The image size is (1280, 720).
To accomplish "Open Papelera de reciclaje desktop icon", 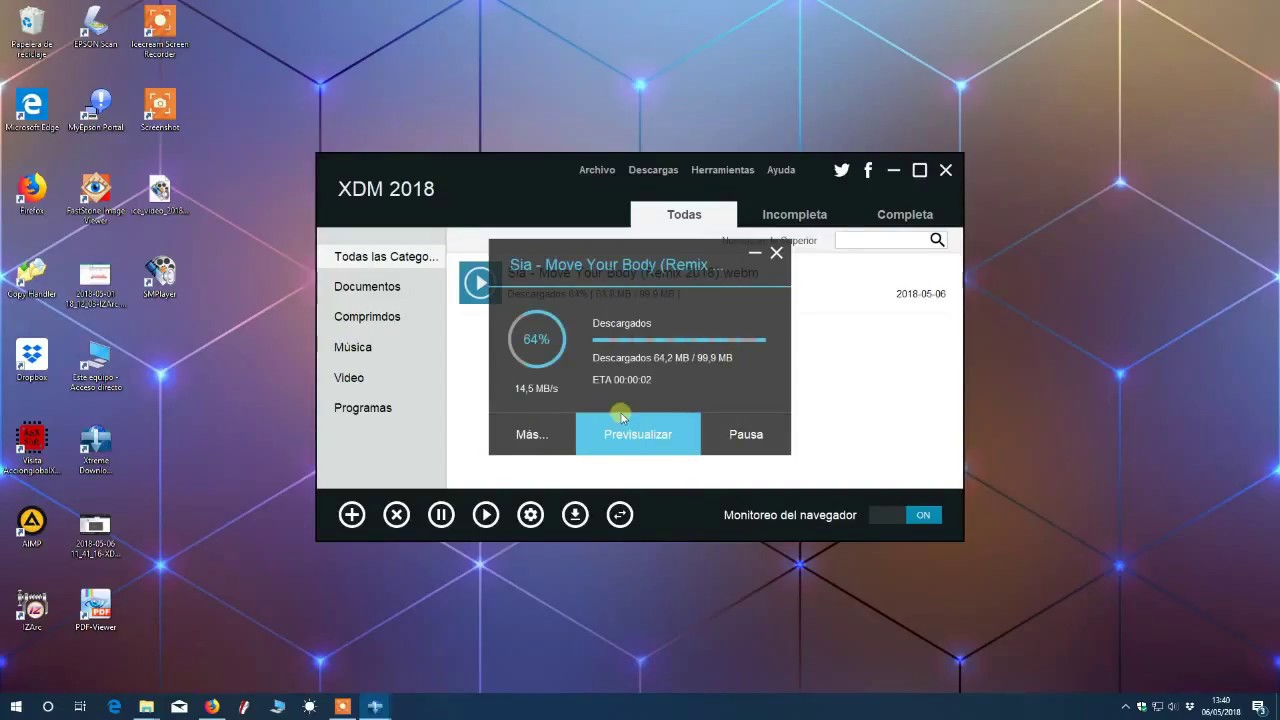I will point(32,33).
